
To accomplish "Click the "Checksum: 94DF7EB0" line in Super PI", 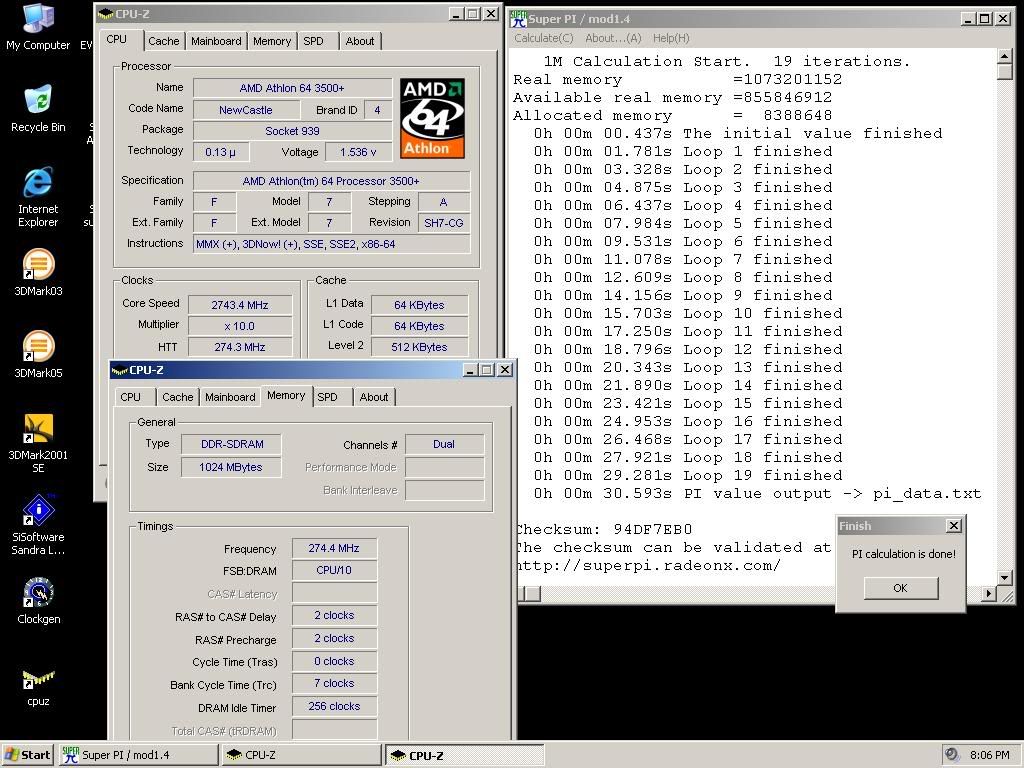I will pos(605,529).
